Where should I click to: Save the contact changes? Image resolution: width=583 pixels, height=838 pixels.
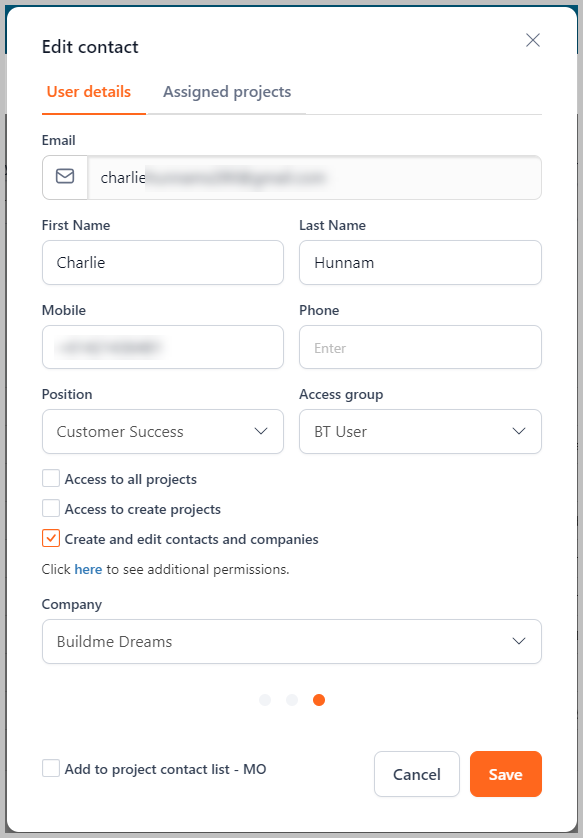point(506,774)
